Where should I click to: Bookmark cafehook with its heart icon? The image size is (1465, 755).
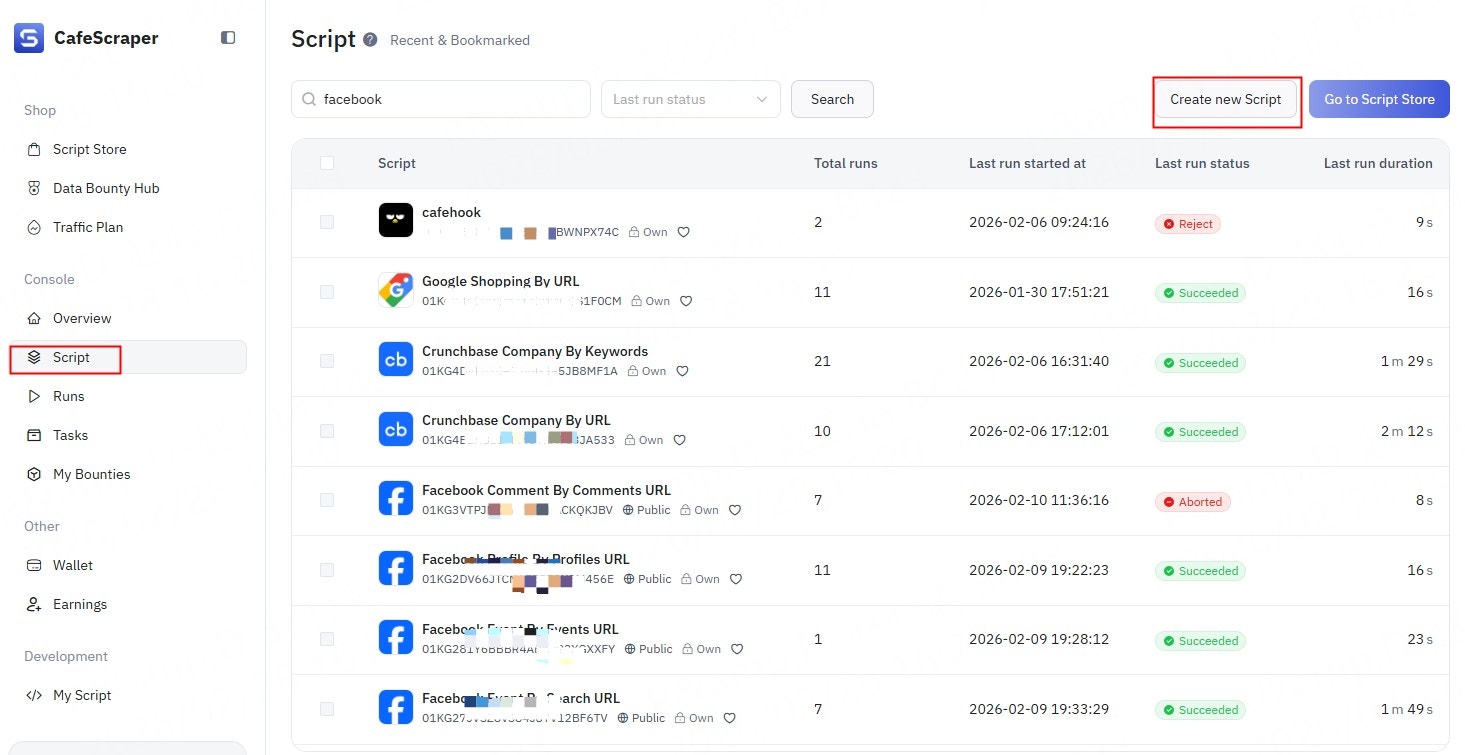(x=684, y=232)
